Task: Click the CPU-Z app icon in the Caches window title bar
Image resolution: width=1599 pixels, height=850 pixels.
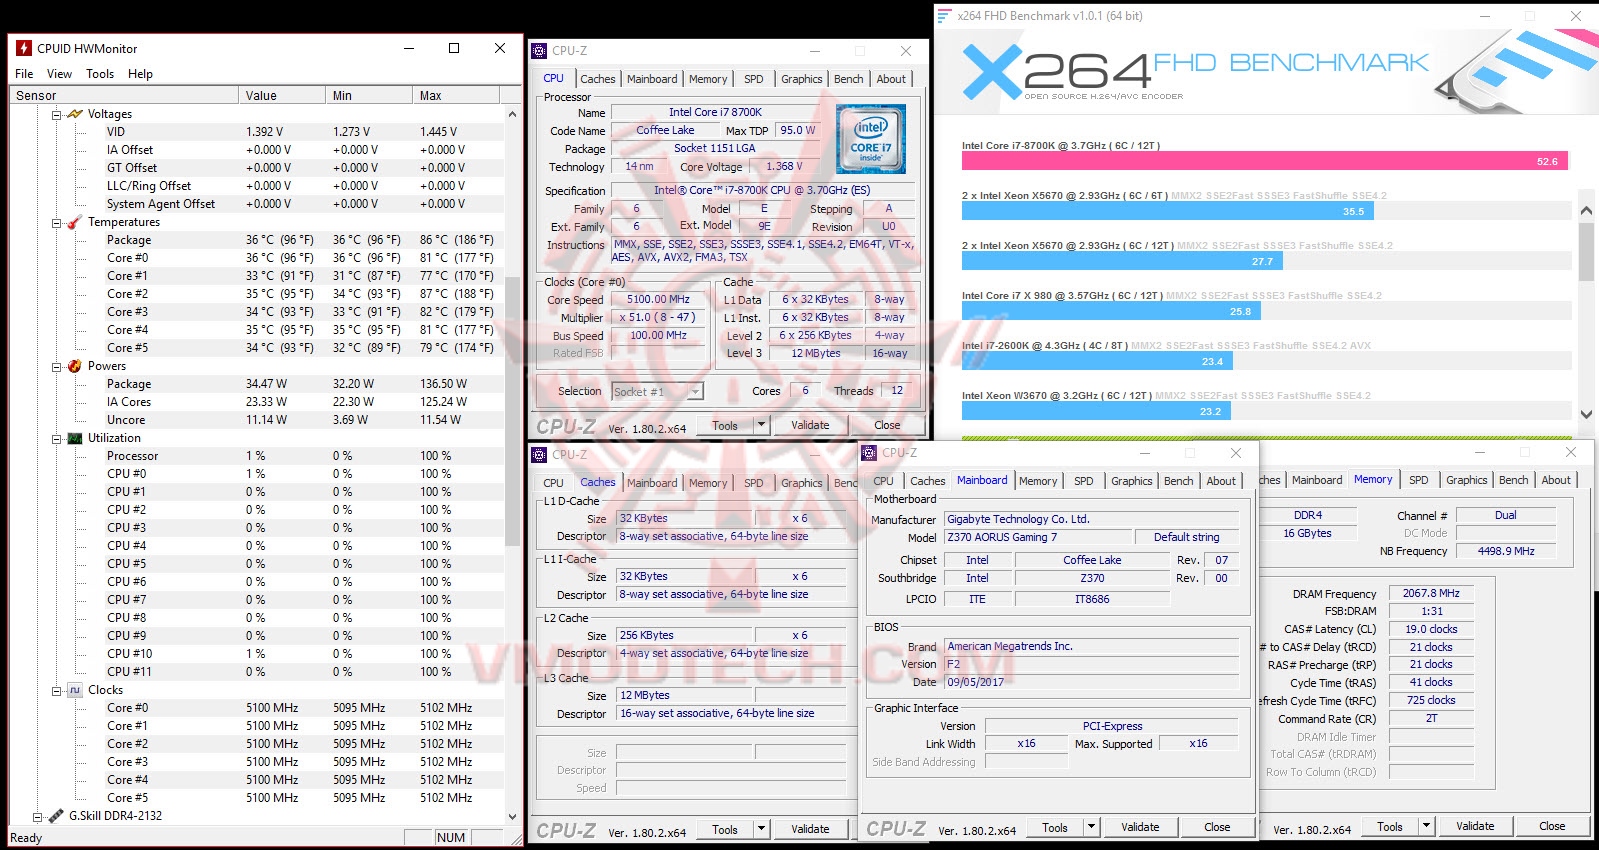Action: (540, 454)
